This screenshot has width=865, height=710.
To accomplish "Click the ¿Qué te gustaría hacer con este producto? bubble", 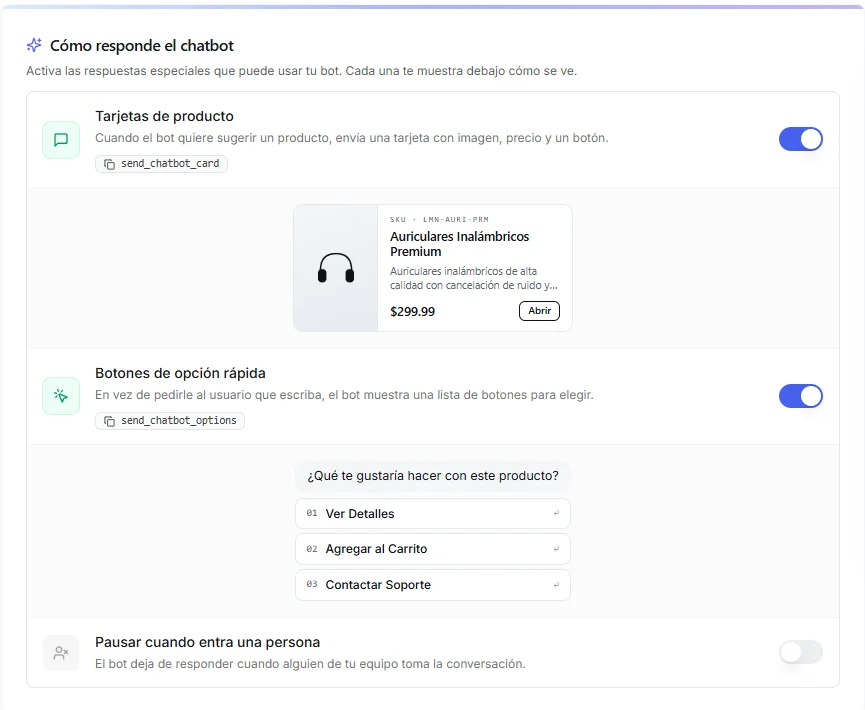I will [432, 476].
